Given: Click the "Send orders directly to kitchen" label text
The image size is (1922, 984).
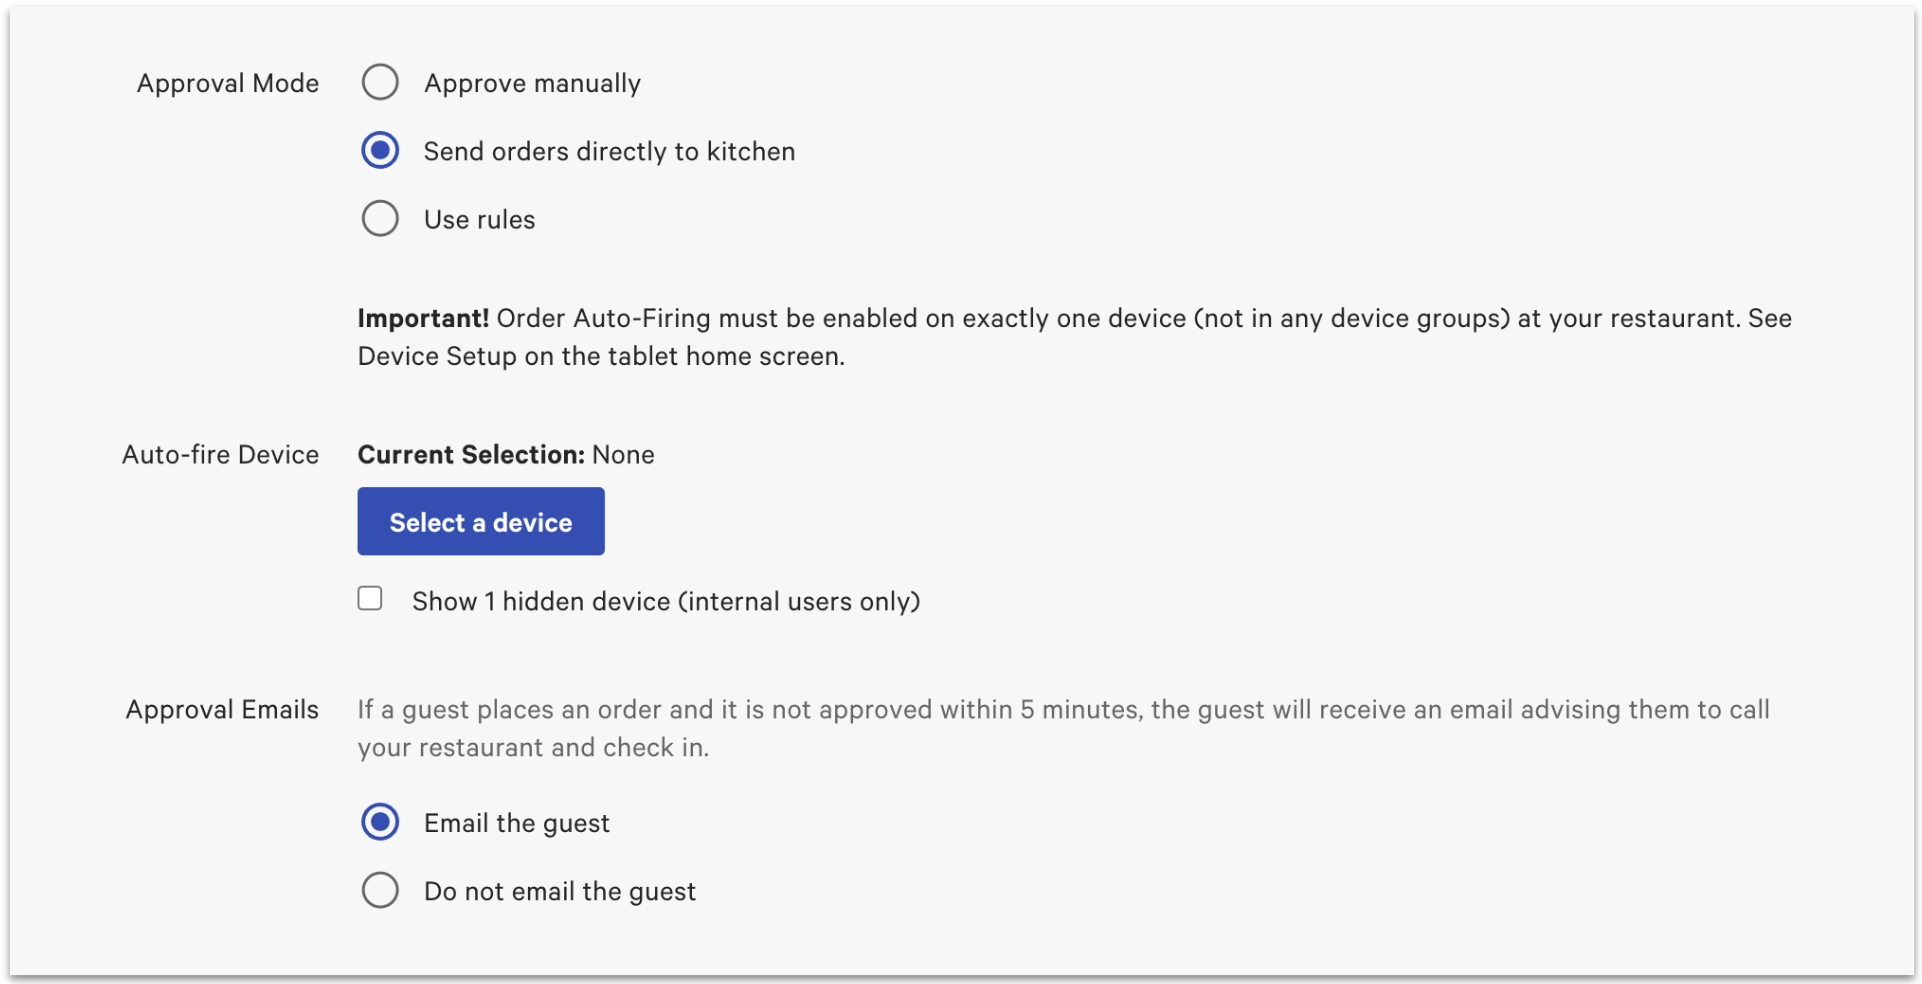Looking at the screenshot, I should 609,151.
